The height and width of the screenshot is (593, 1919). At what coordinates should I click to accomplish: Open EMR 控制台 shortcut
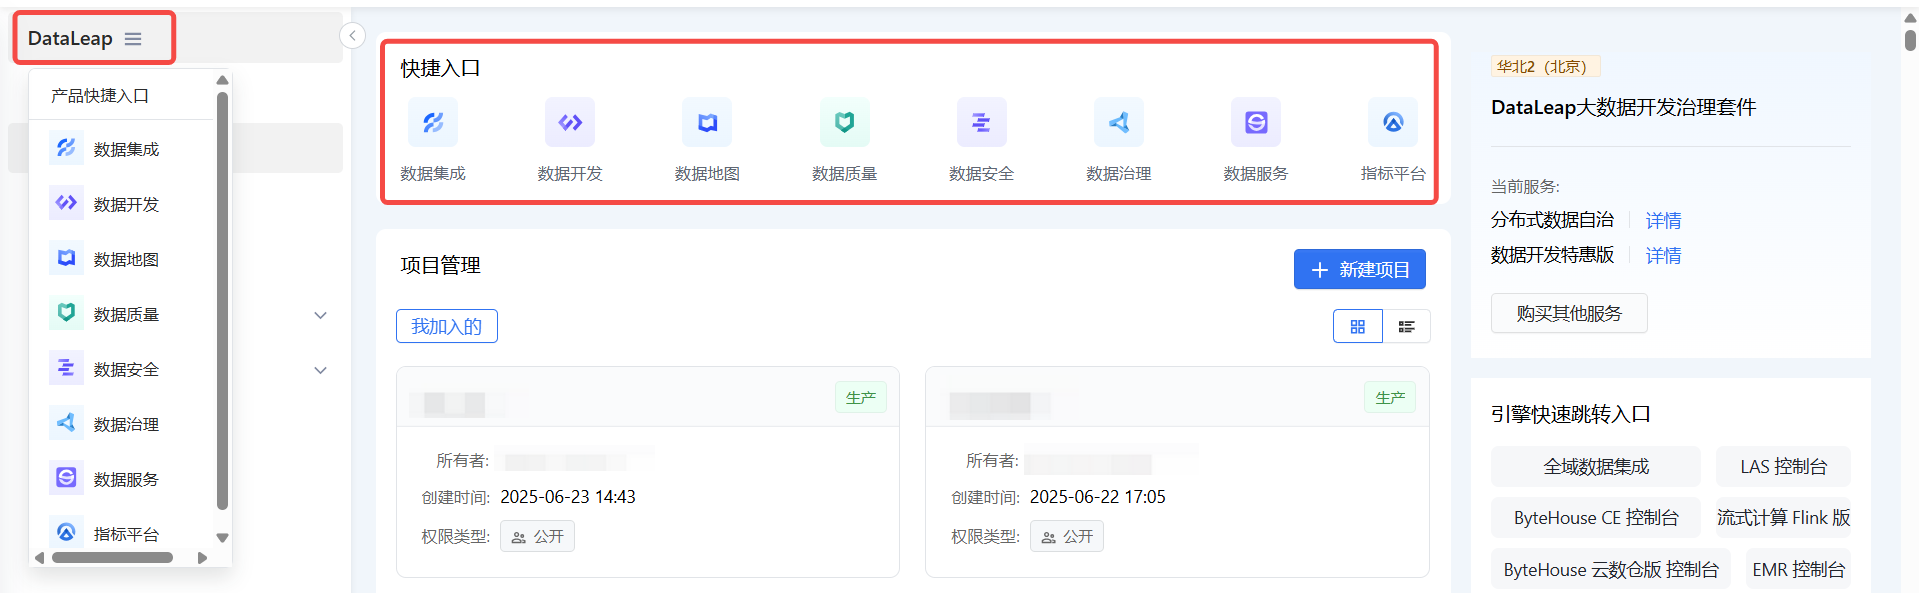pyautogui.click(x=1798, y=569)
